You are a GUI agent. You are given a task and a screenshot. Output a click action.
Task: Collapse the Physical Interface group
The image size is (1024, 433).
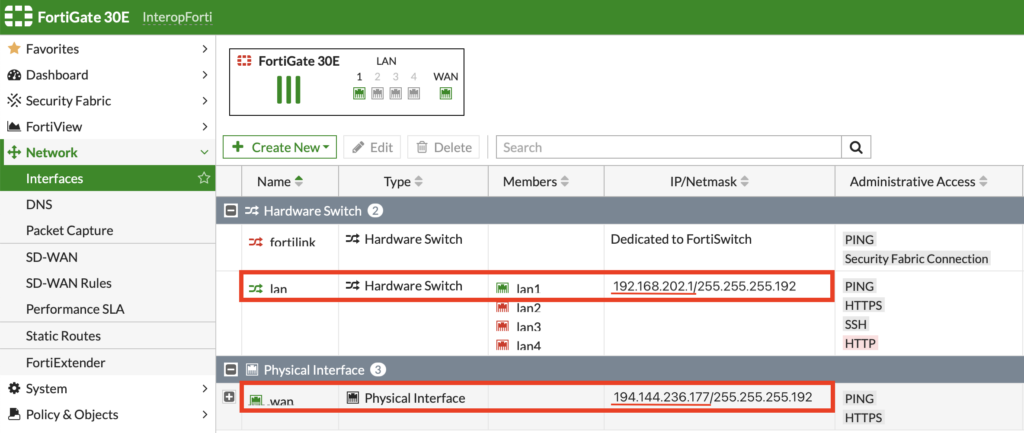pos(230,370)
